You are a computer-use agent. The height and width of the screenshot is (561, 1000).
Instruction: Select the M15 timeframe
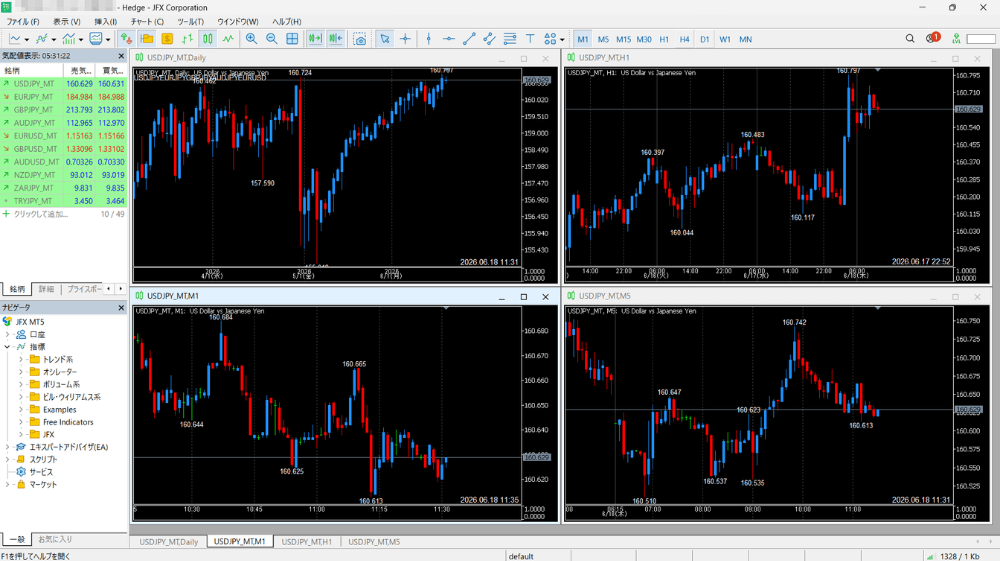[623, 39]
